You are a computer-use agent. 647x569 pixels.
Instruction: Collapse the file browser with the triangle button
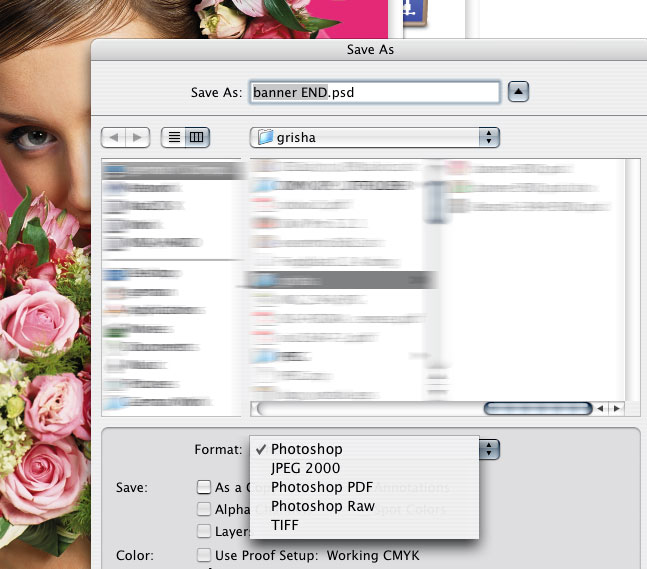coord(518,91)
